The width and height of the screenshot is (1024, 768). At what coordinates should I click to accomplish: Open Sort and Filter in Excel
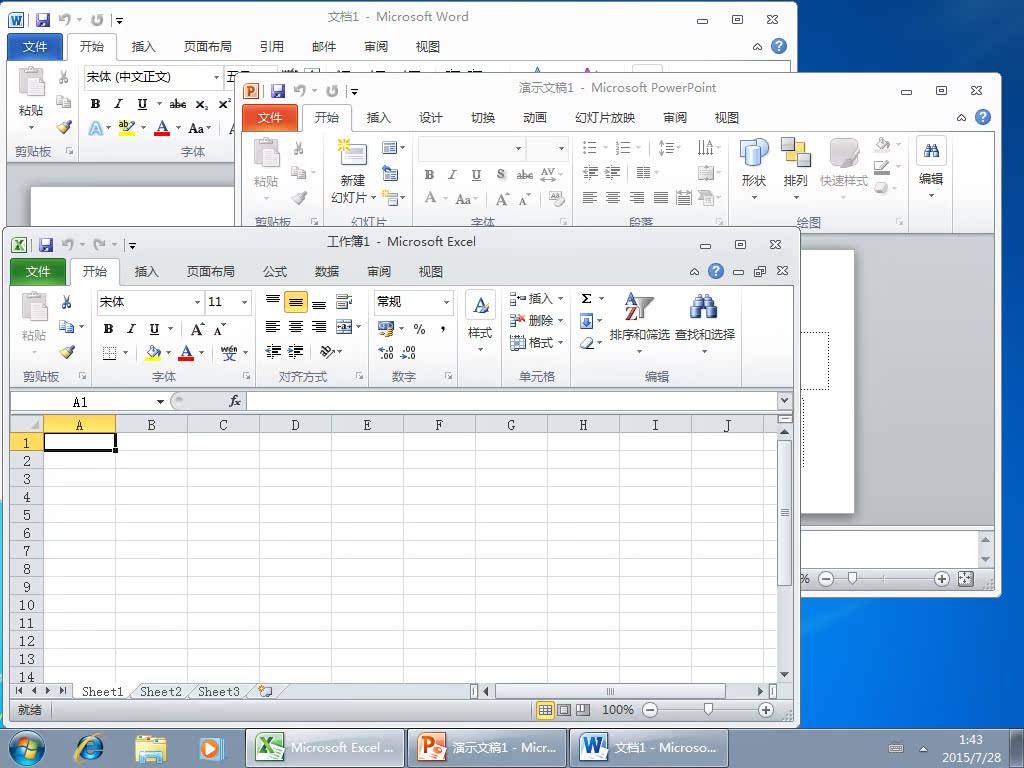click(x=639, y=324)
